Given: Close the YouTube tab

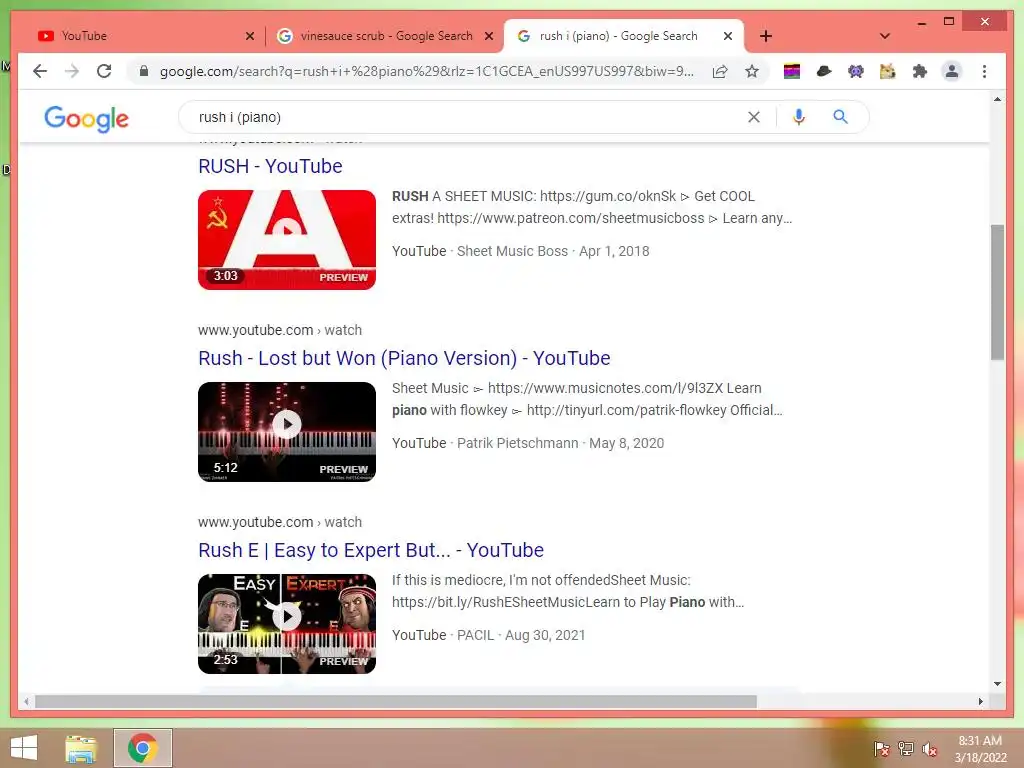Looking at the screenshot, I should [x=249, y=36].
